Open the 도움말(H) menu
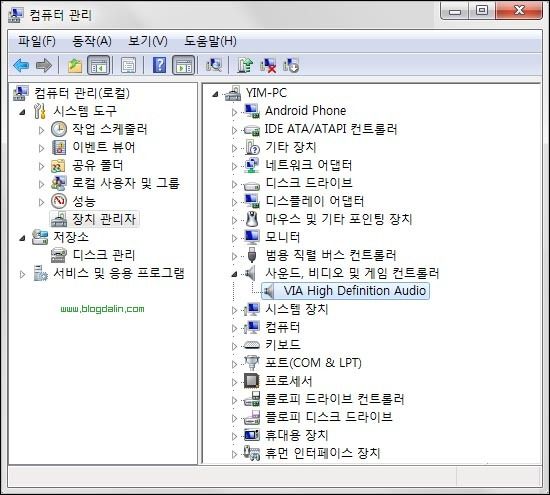Image resolution: width=550 pixels, height=495 pixels. click(x=210, y=41)
